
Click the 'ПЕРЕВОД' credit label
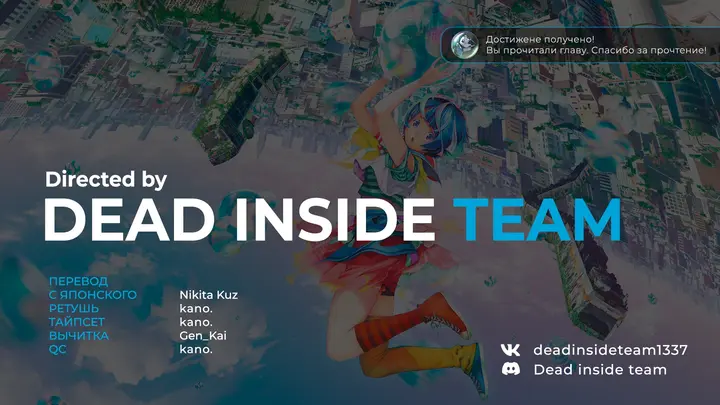coord(79,281)
